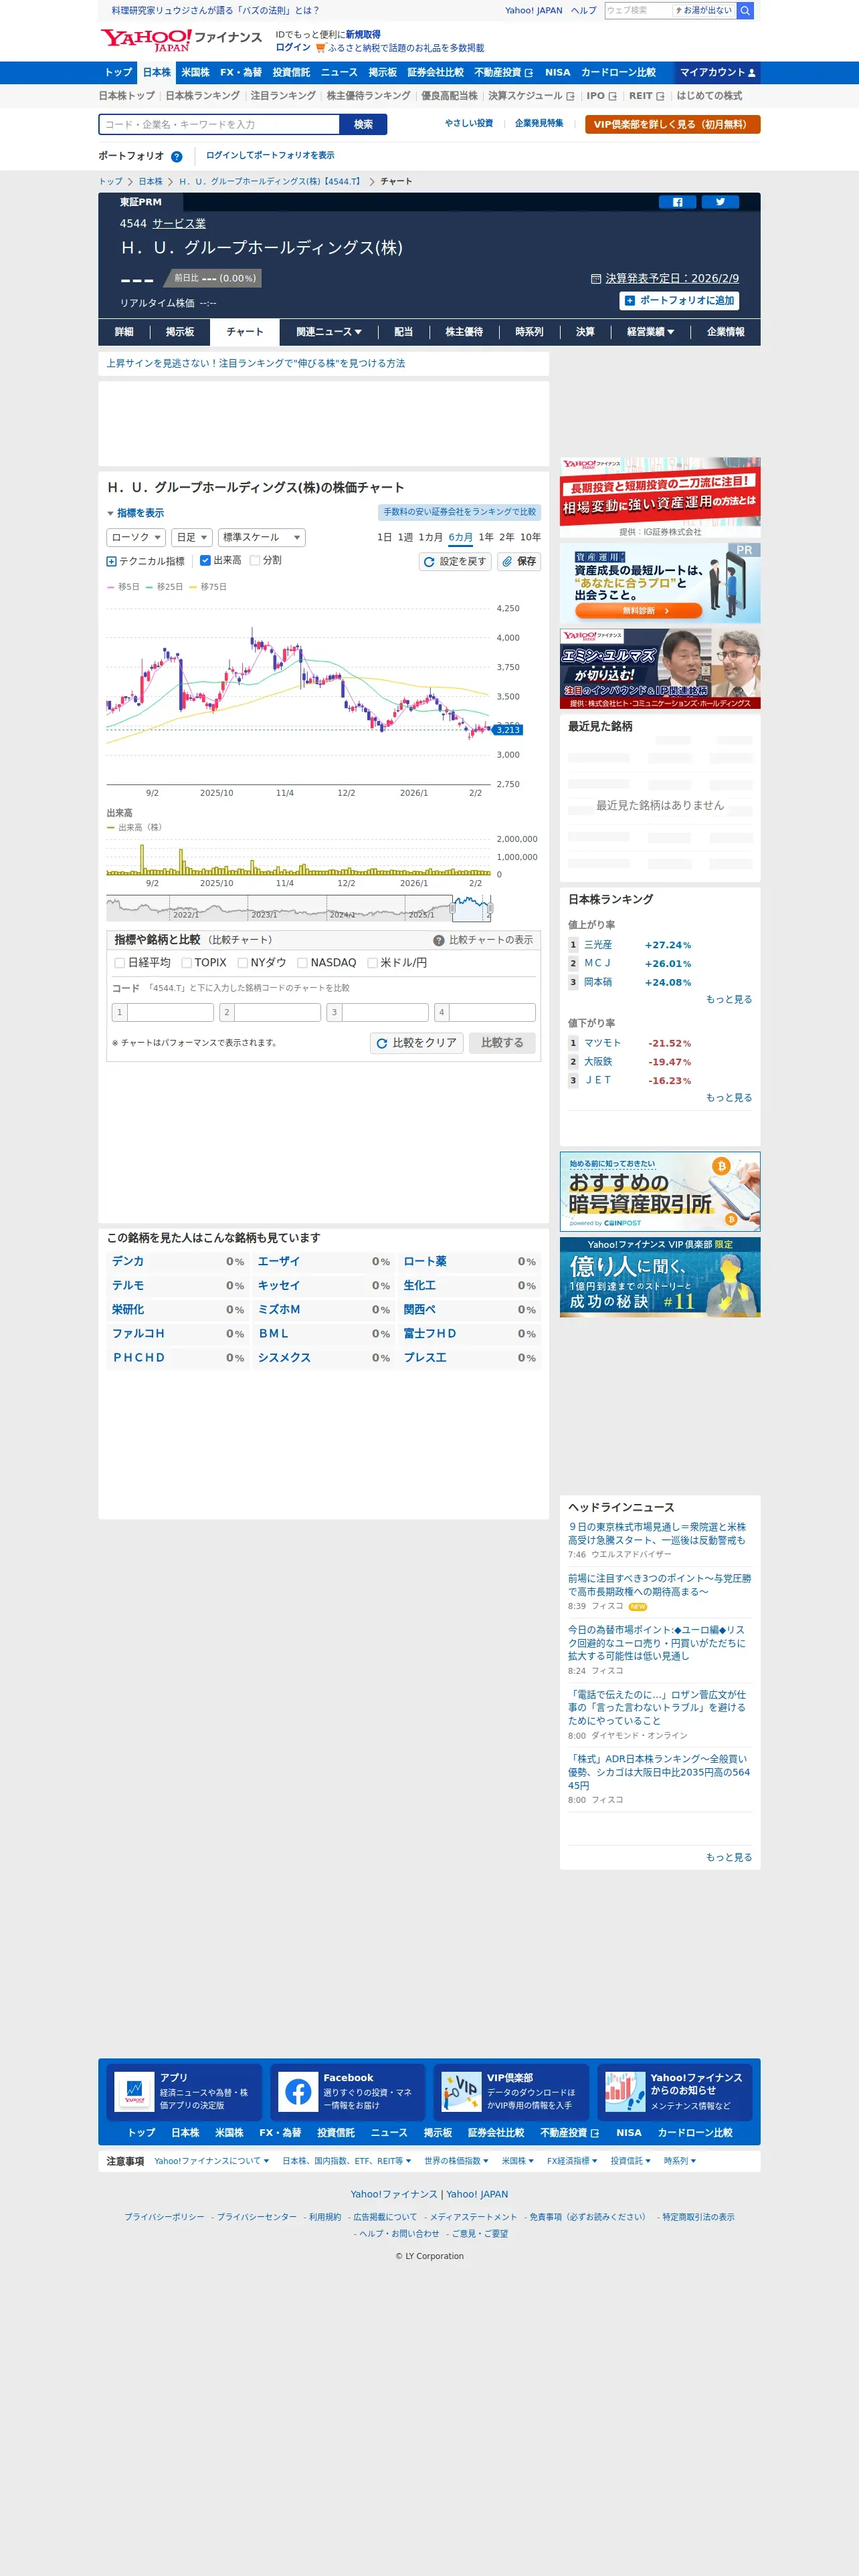Expand footer FX経済指標 notes
Image resolution: width=859 pixels, height=2576 pixels.
(572, 2161)
